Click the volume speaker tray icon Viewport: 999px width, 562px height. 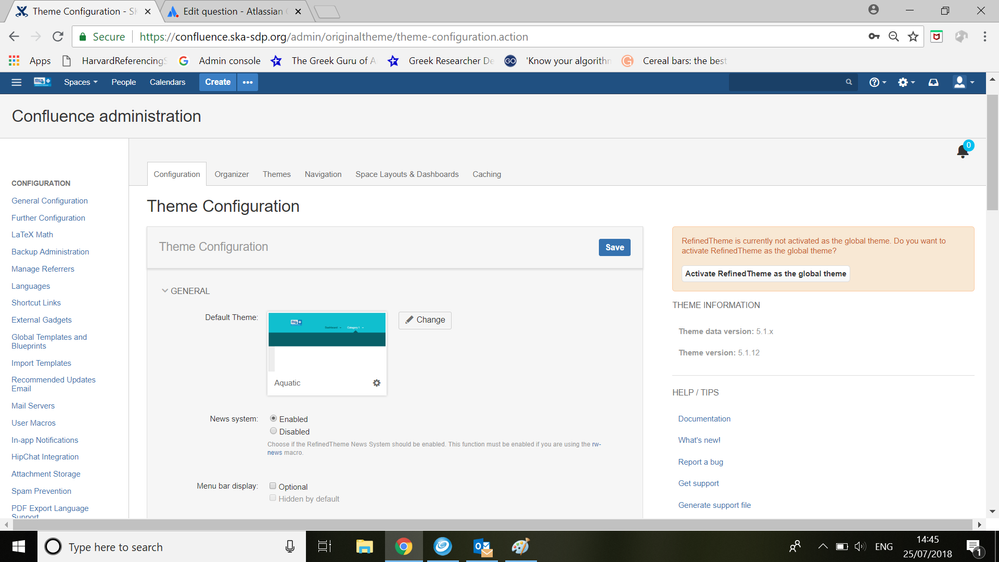point(860,547)
